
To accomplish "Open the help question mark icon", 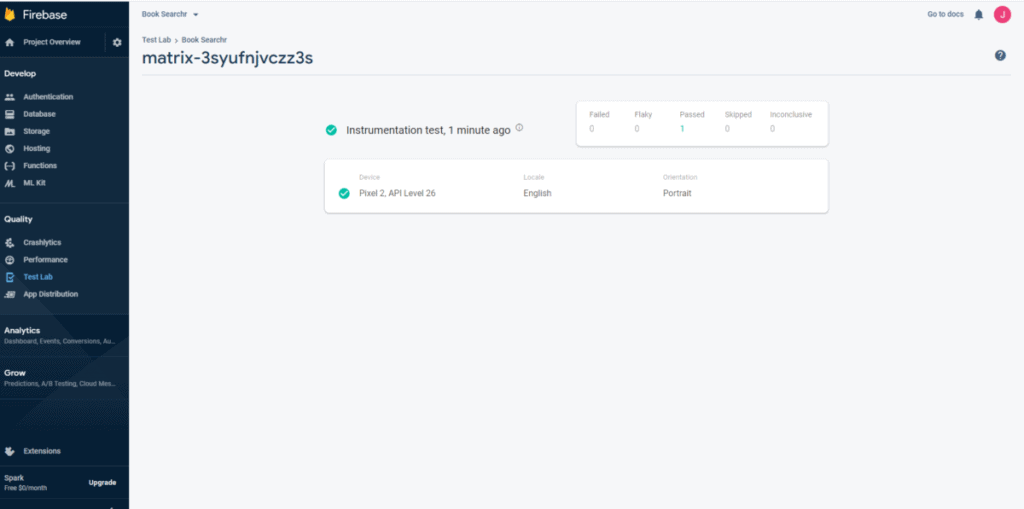I will tap(1000, 55).
